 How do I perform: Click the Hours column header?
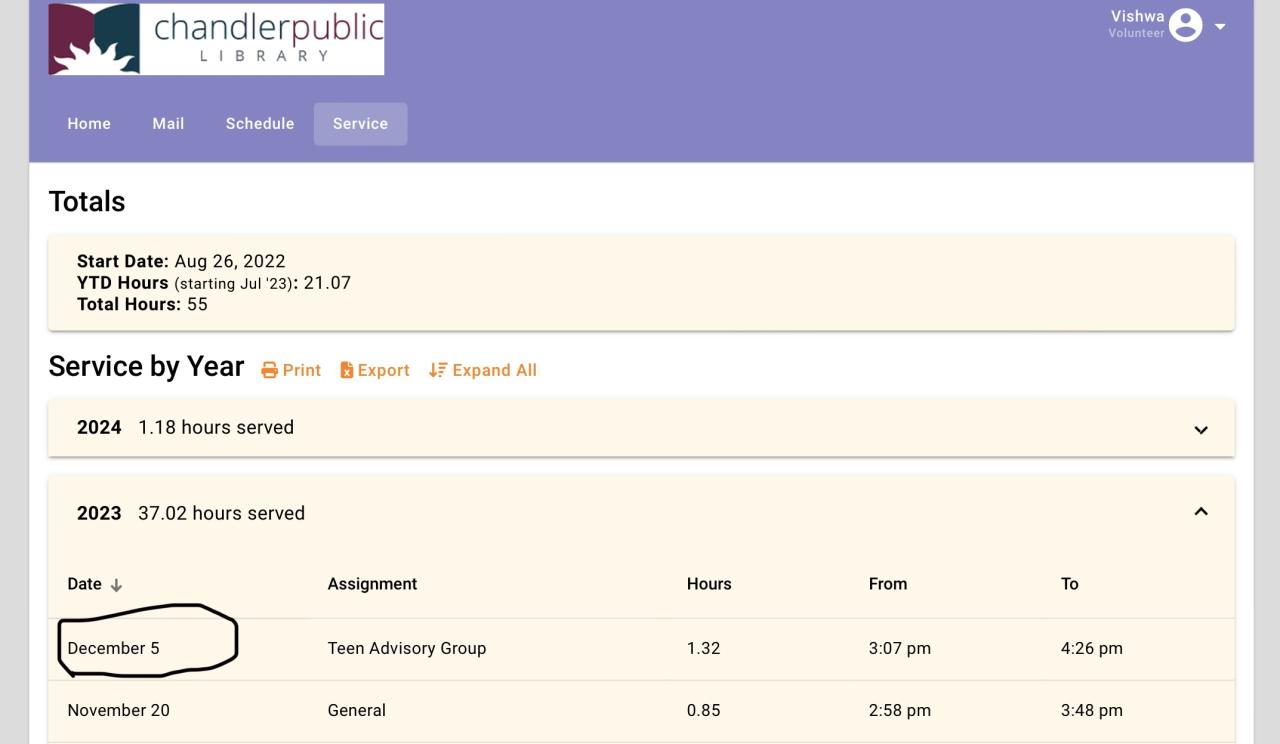(x=709, y=584)
